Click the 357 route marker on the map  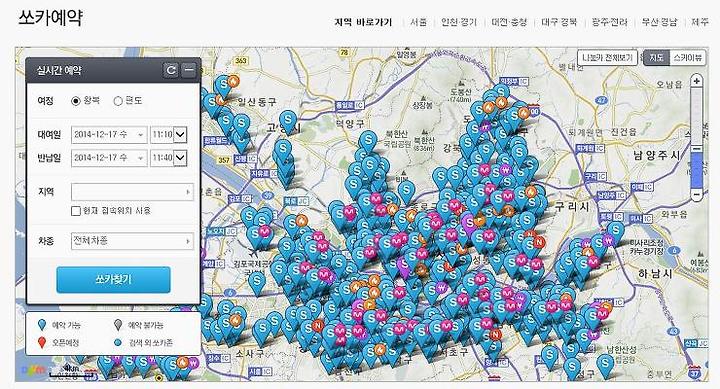[224, 160]
